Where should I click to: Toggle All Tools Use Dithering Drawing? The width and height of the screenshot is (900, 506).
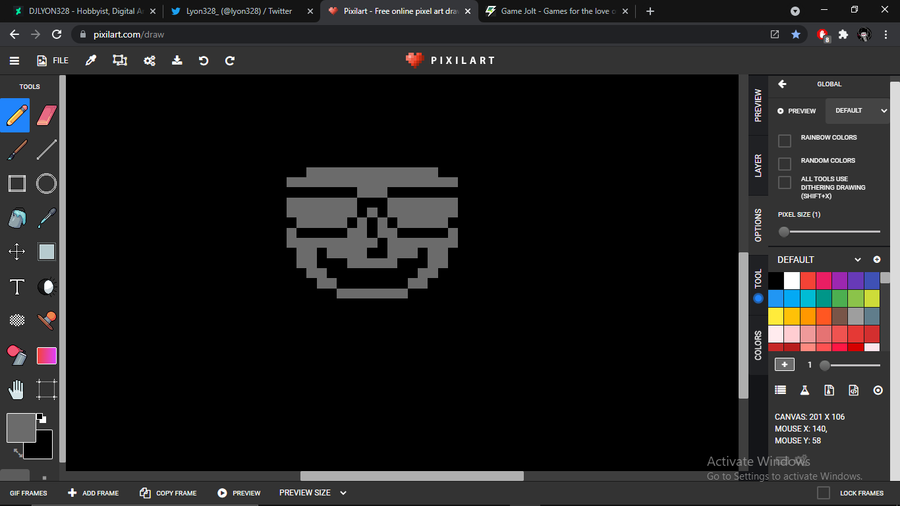coord(784,182)
